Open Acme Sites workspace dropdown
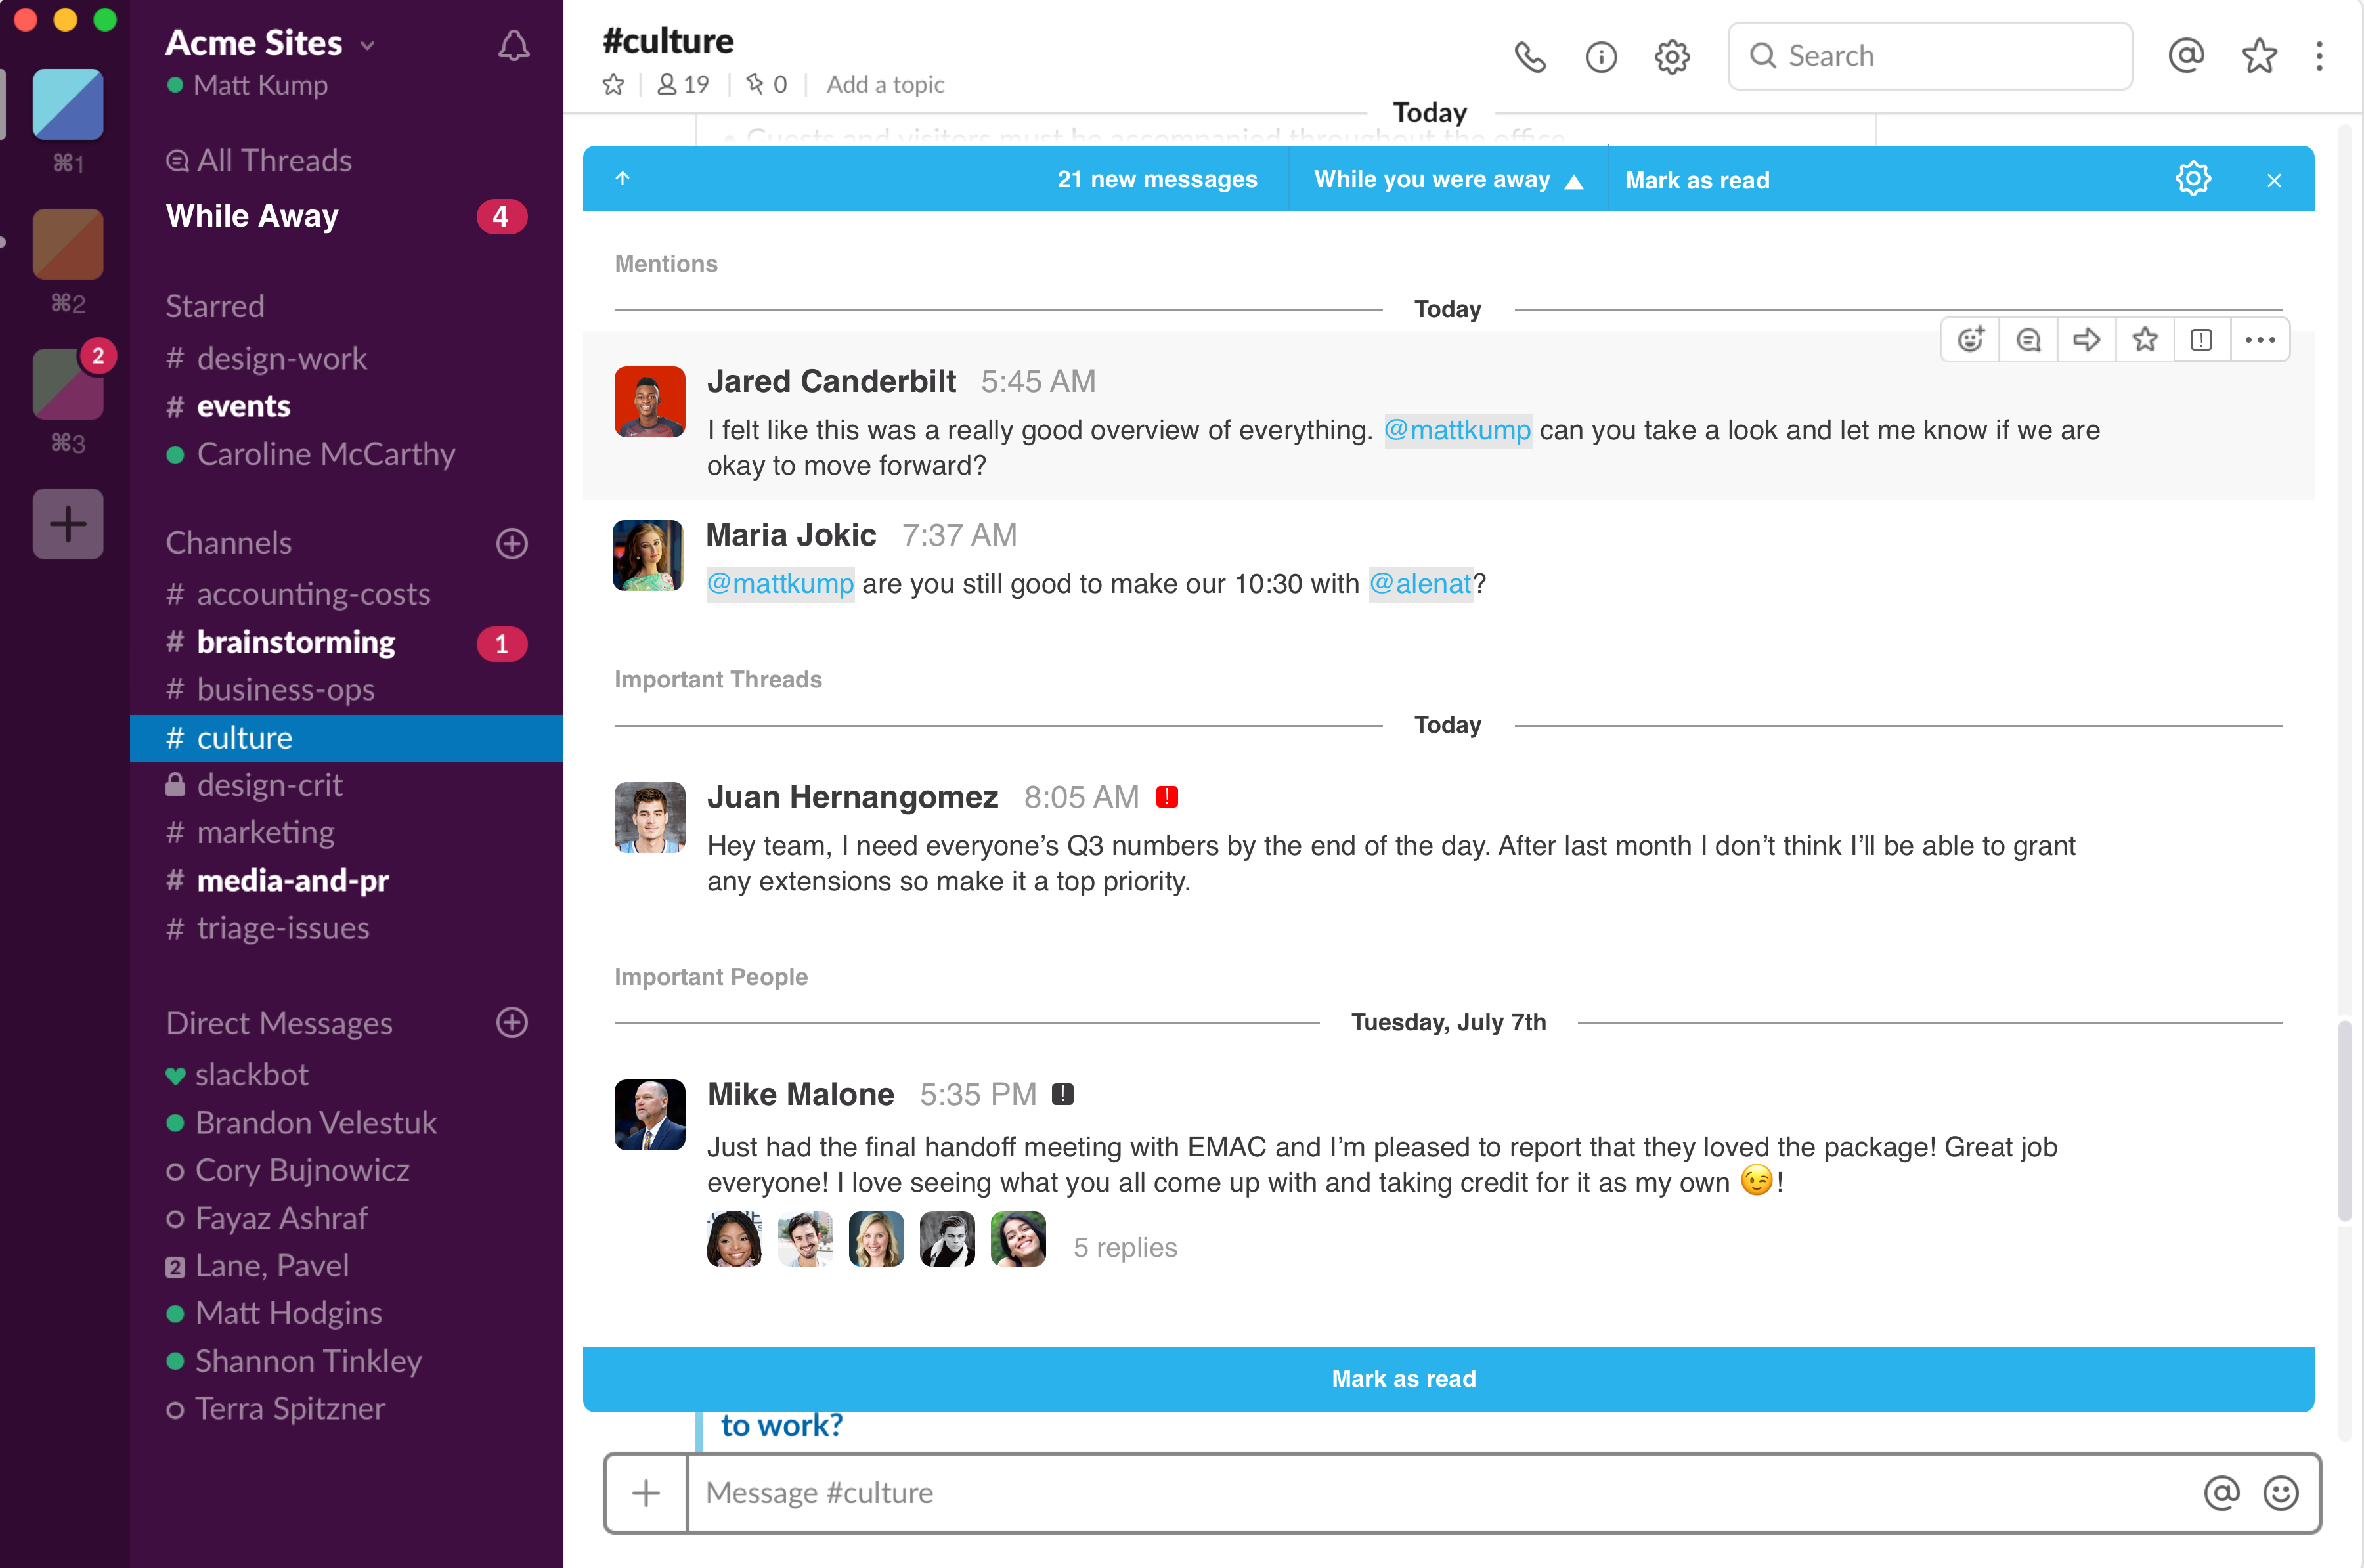Image resolution: width=2364 pixels, height=1568 pixels. (270, 43)
